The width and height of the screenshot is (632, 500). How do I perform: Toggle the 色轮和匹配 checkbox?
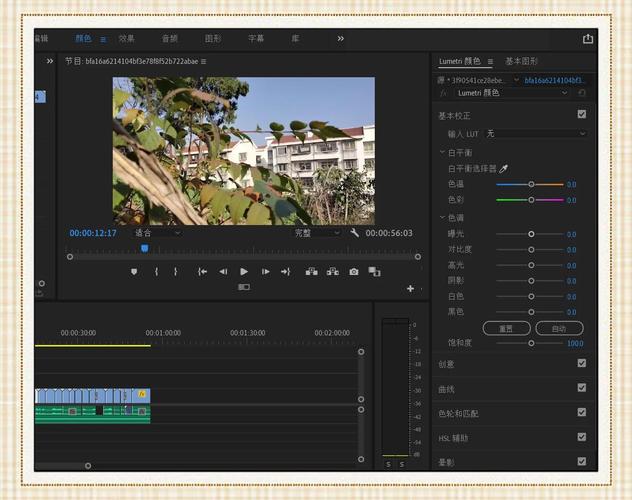point(582,413)
